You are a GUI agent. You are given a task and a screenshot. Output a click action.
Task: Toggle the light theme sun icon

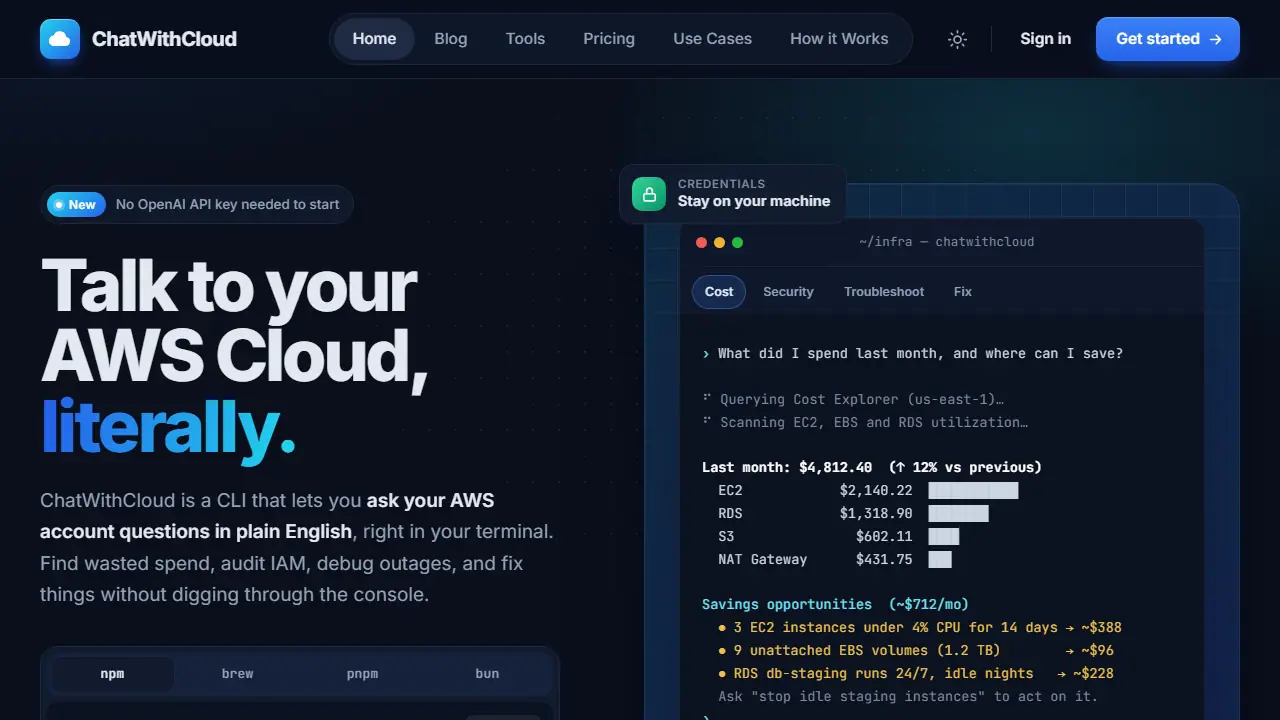coord(957,39)
